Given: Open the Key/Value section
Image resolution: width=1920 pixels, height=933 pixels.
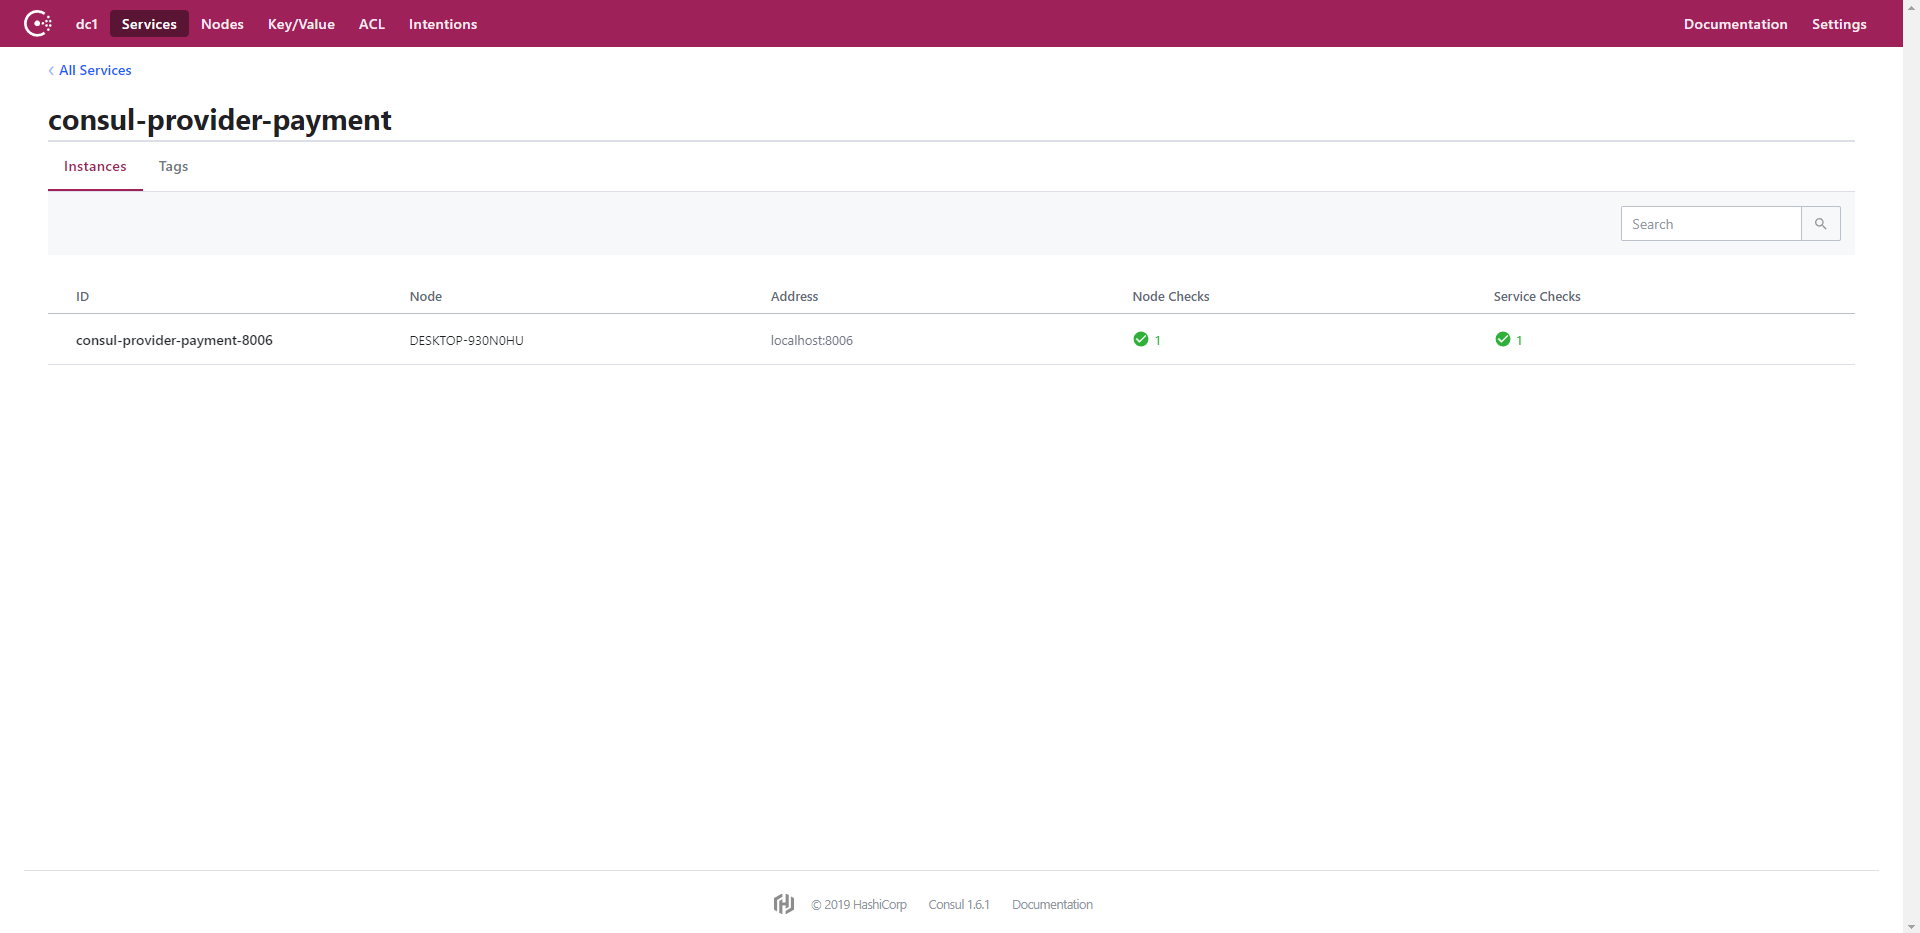Looking at the screenshot, I should coord(301,24).
